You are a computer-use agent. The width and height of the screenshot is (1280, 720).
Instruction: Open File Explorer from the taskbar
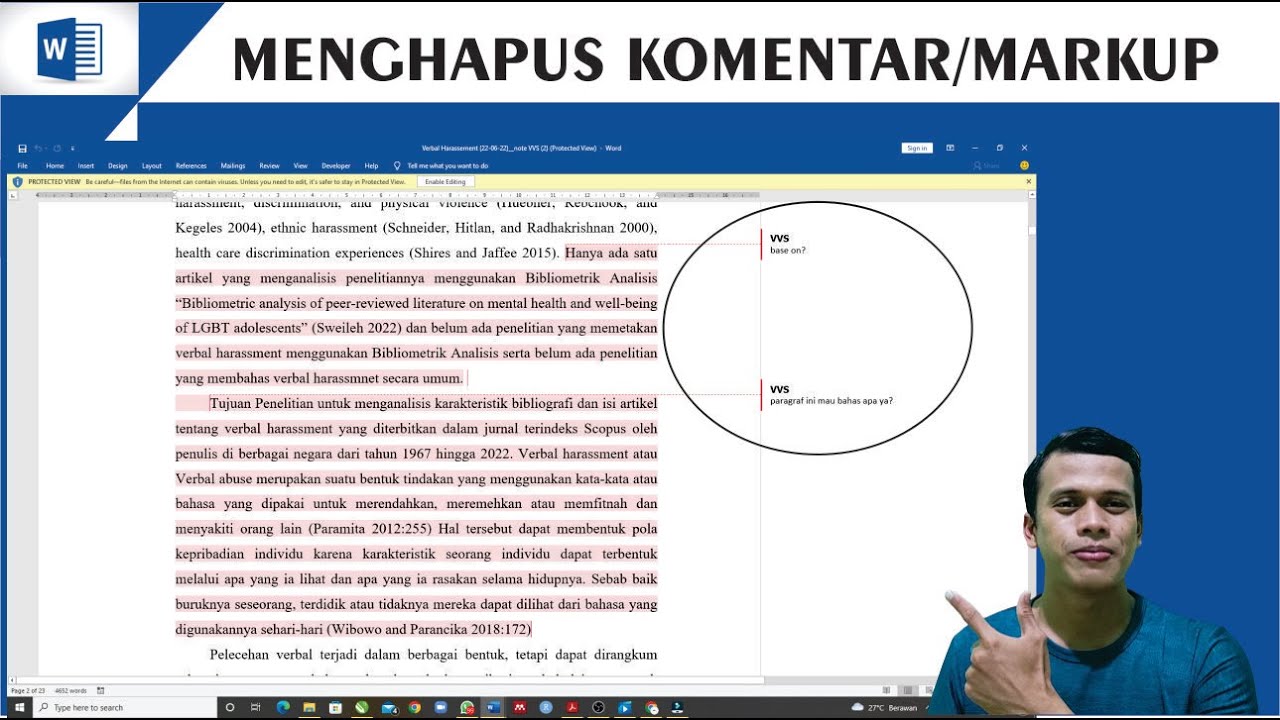pos(309,707)
